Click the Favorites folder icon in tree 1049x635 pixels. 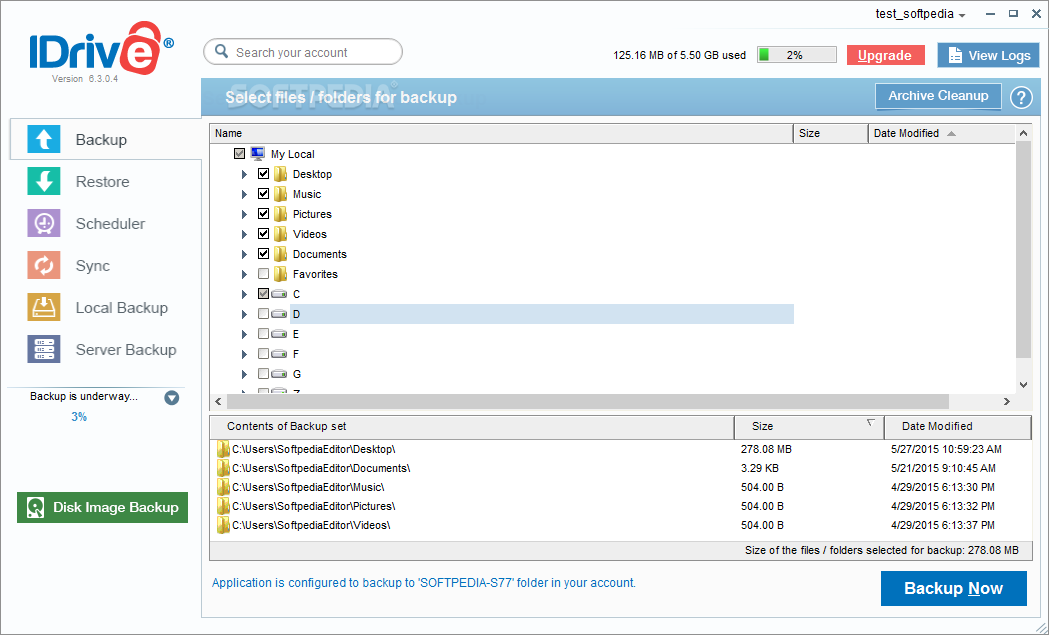280,274
